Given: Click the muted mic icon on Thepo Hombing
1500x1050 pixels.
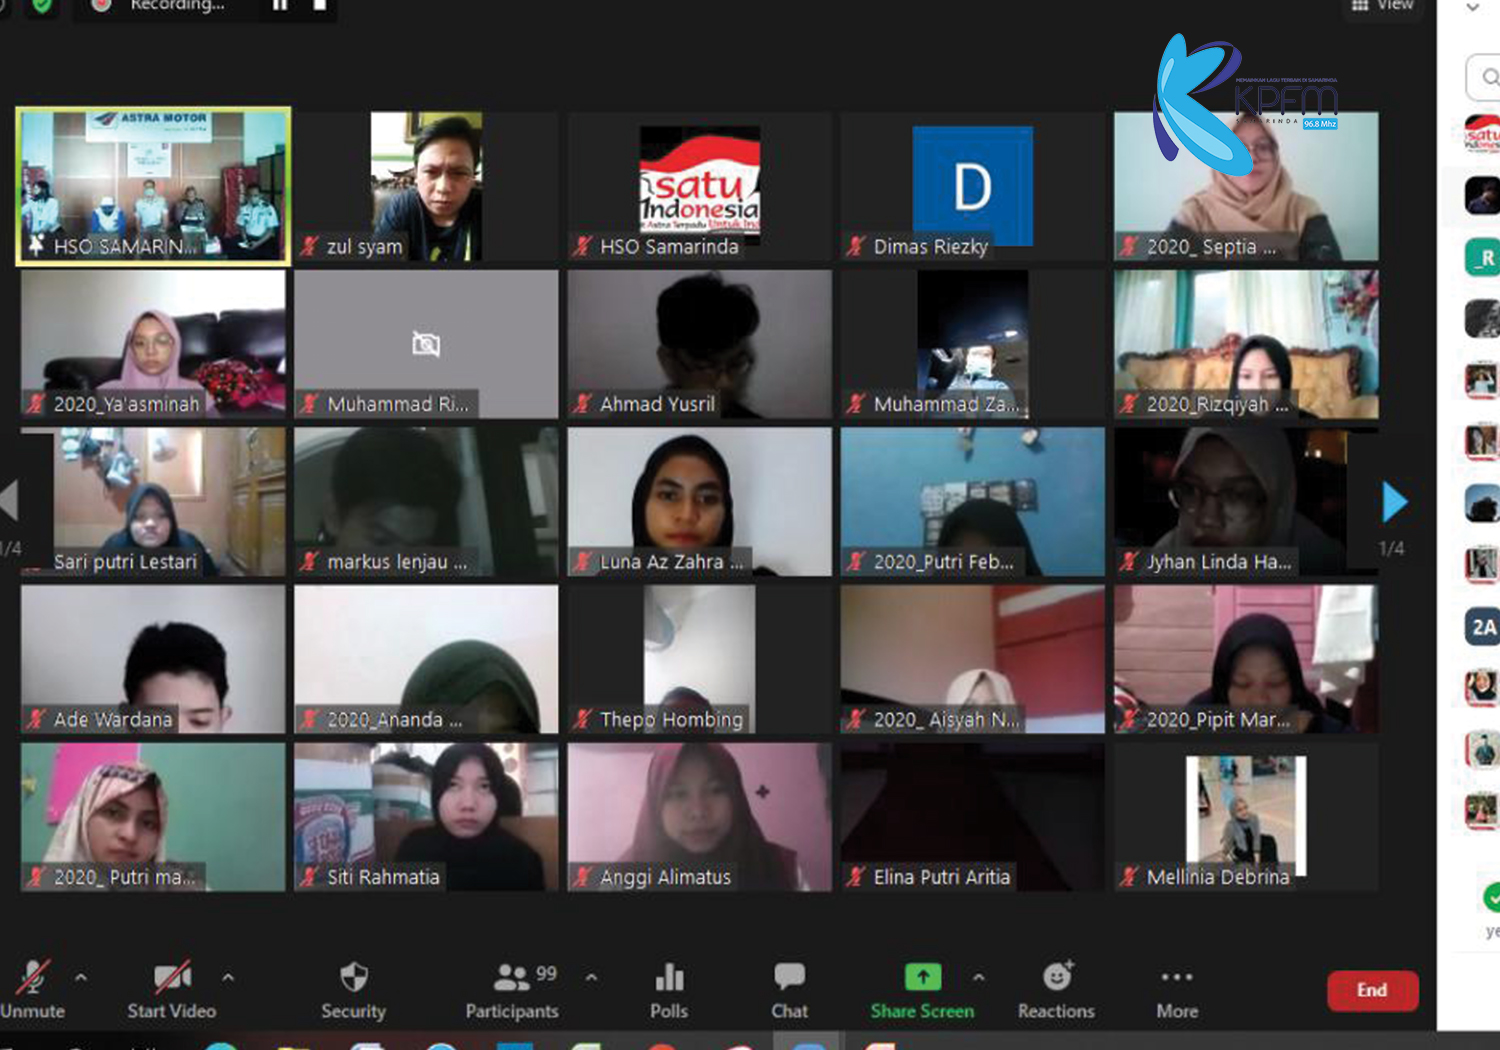Looking at the screenshot, I should click(x=583, y=719).
